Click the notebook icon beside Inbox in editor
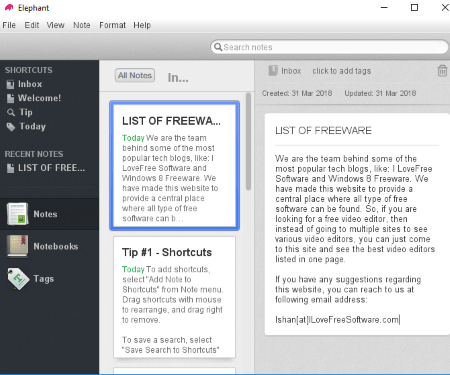Screen dimensions: 450x375 (273, 71)
